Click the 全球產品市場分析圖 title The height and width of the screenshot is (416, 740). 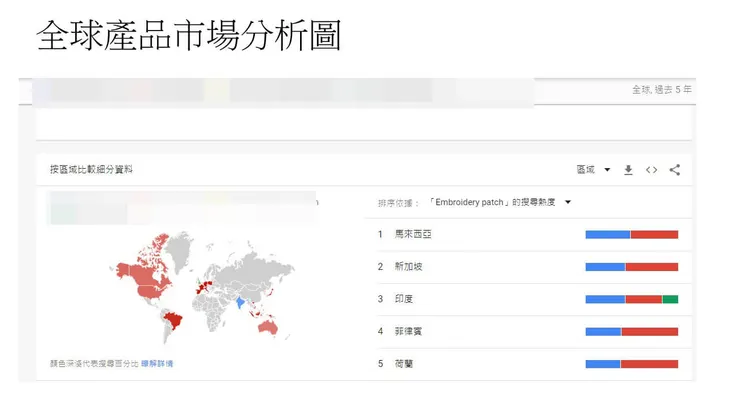pos(189,35)
